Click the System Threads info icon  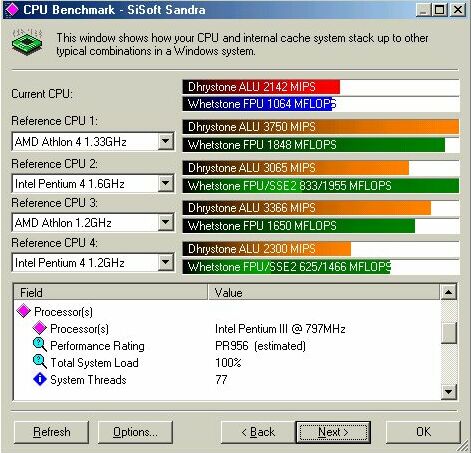40,379
